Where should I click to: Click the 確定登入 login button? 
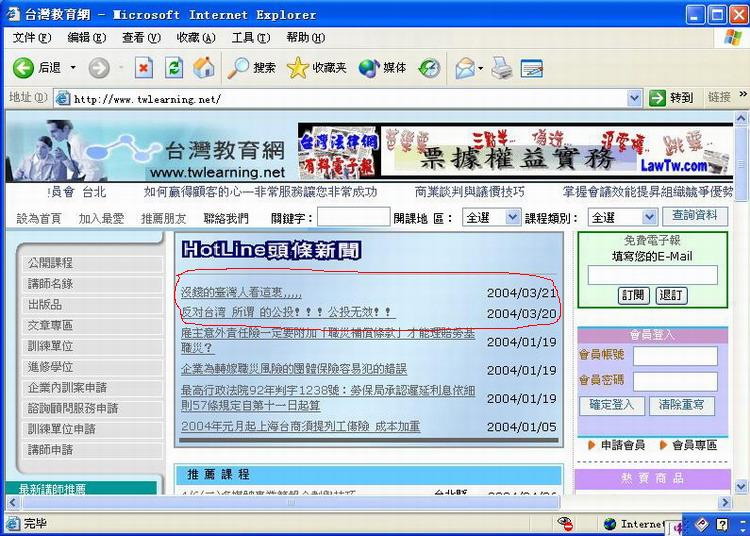tap(611, 405)
